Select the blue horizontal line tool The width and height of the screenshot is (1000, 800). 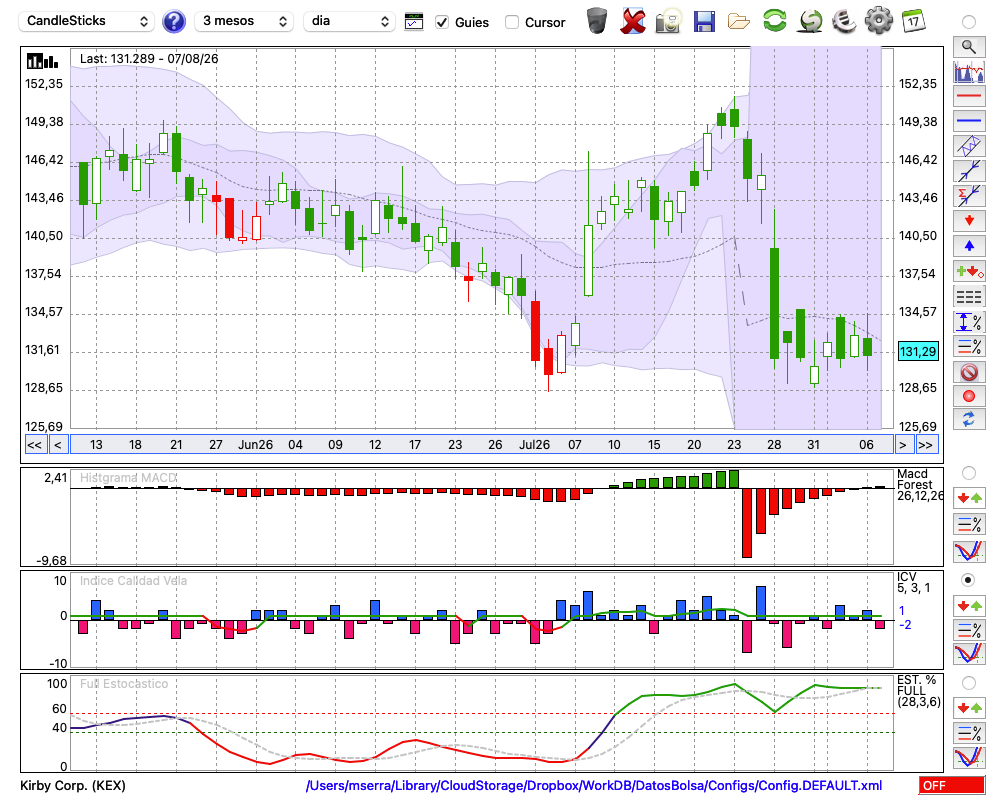point(969,120)
